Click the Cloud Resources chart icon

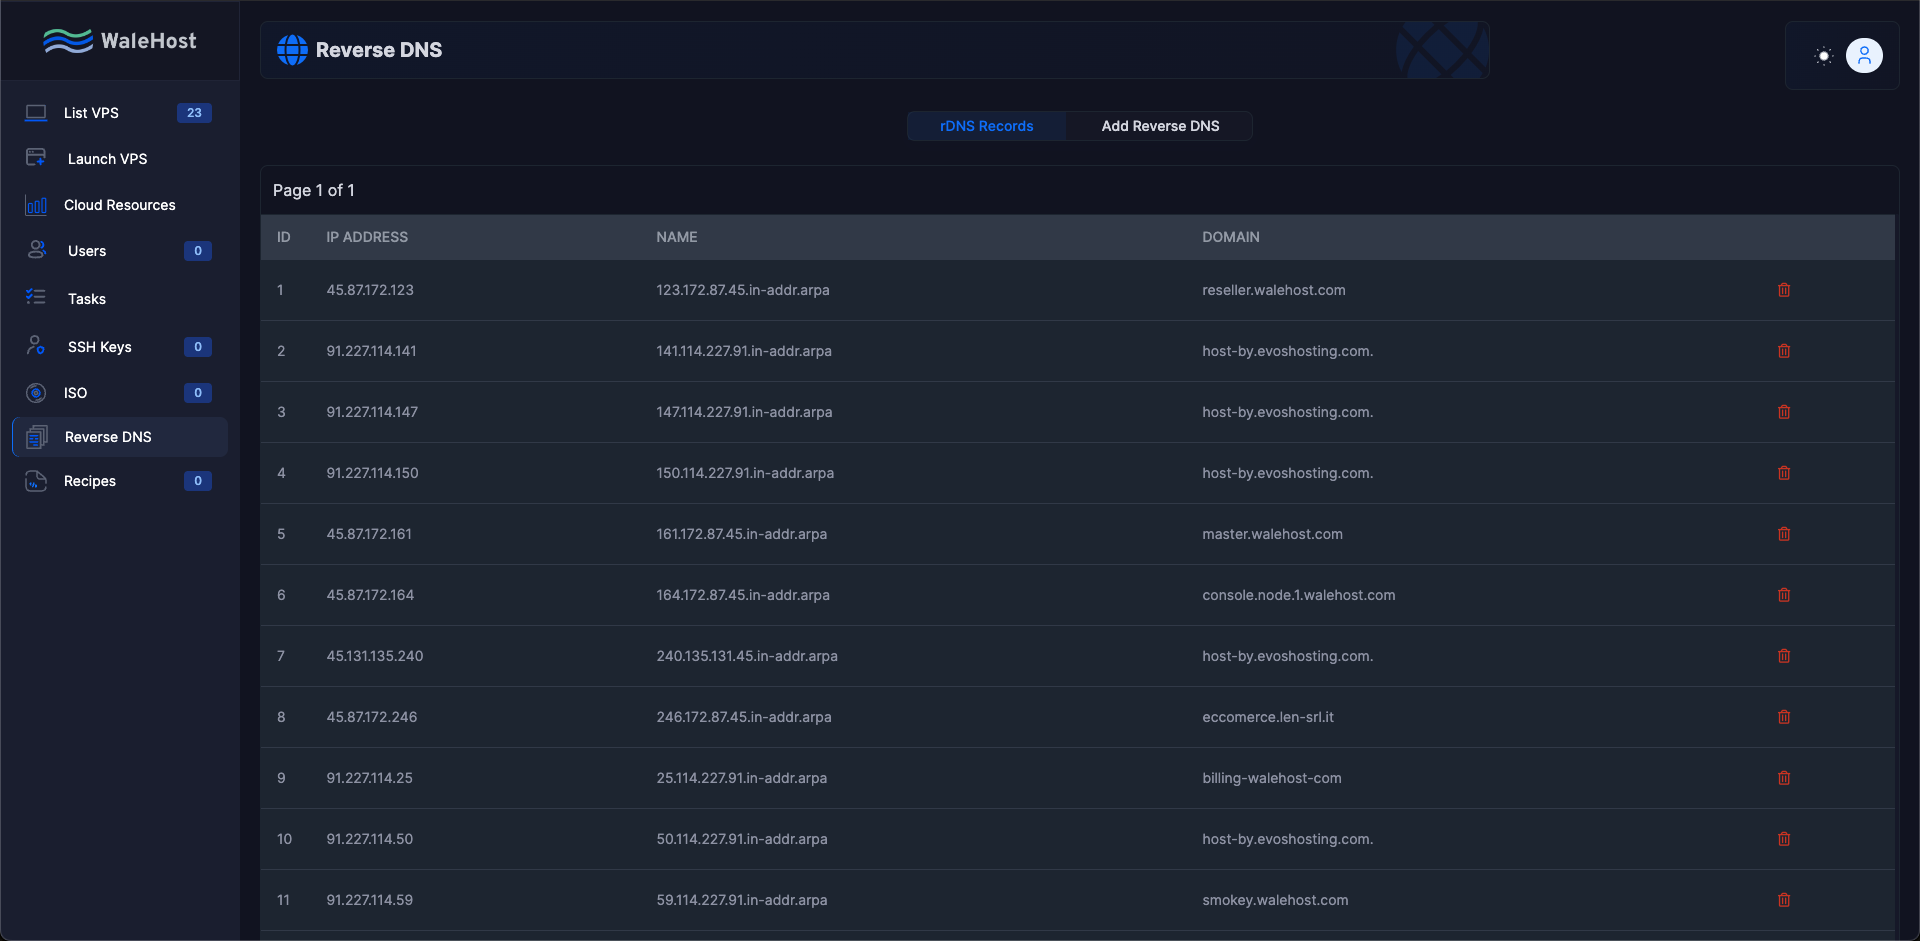[36, 205]
